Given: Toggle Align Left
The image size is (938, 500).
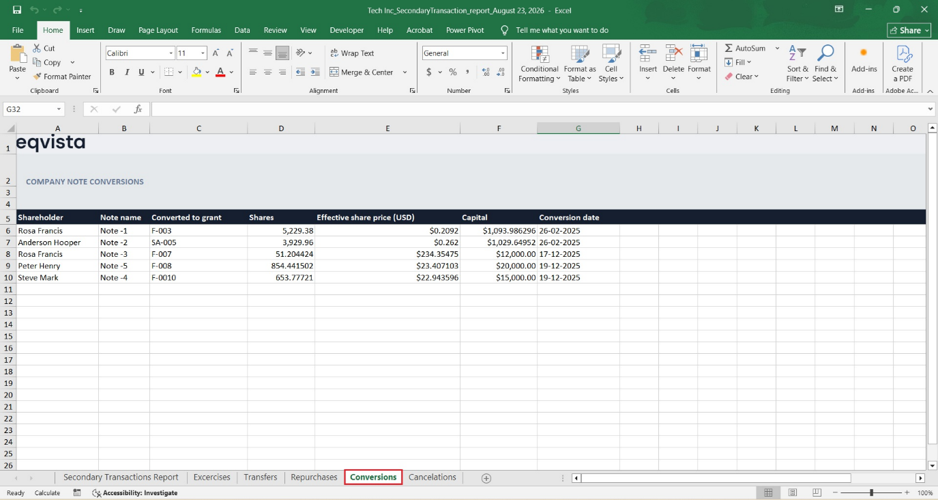Looking at the screenshot, I should tap(253, 72).
